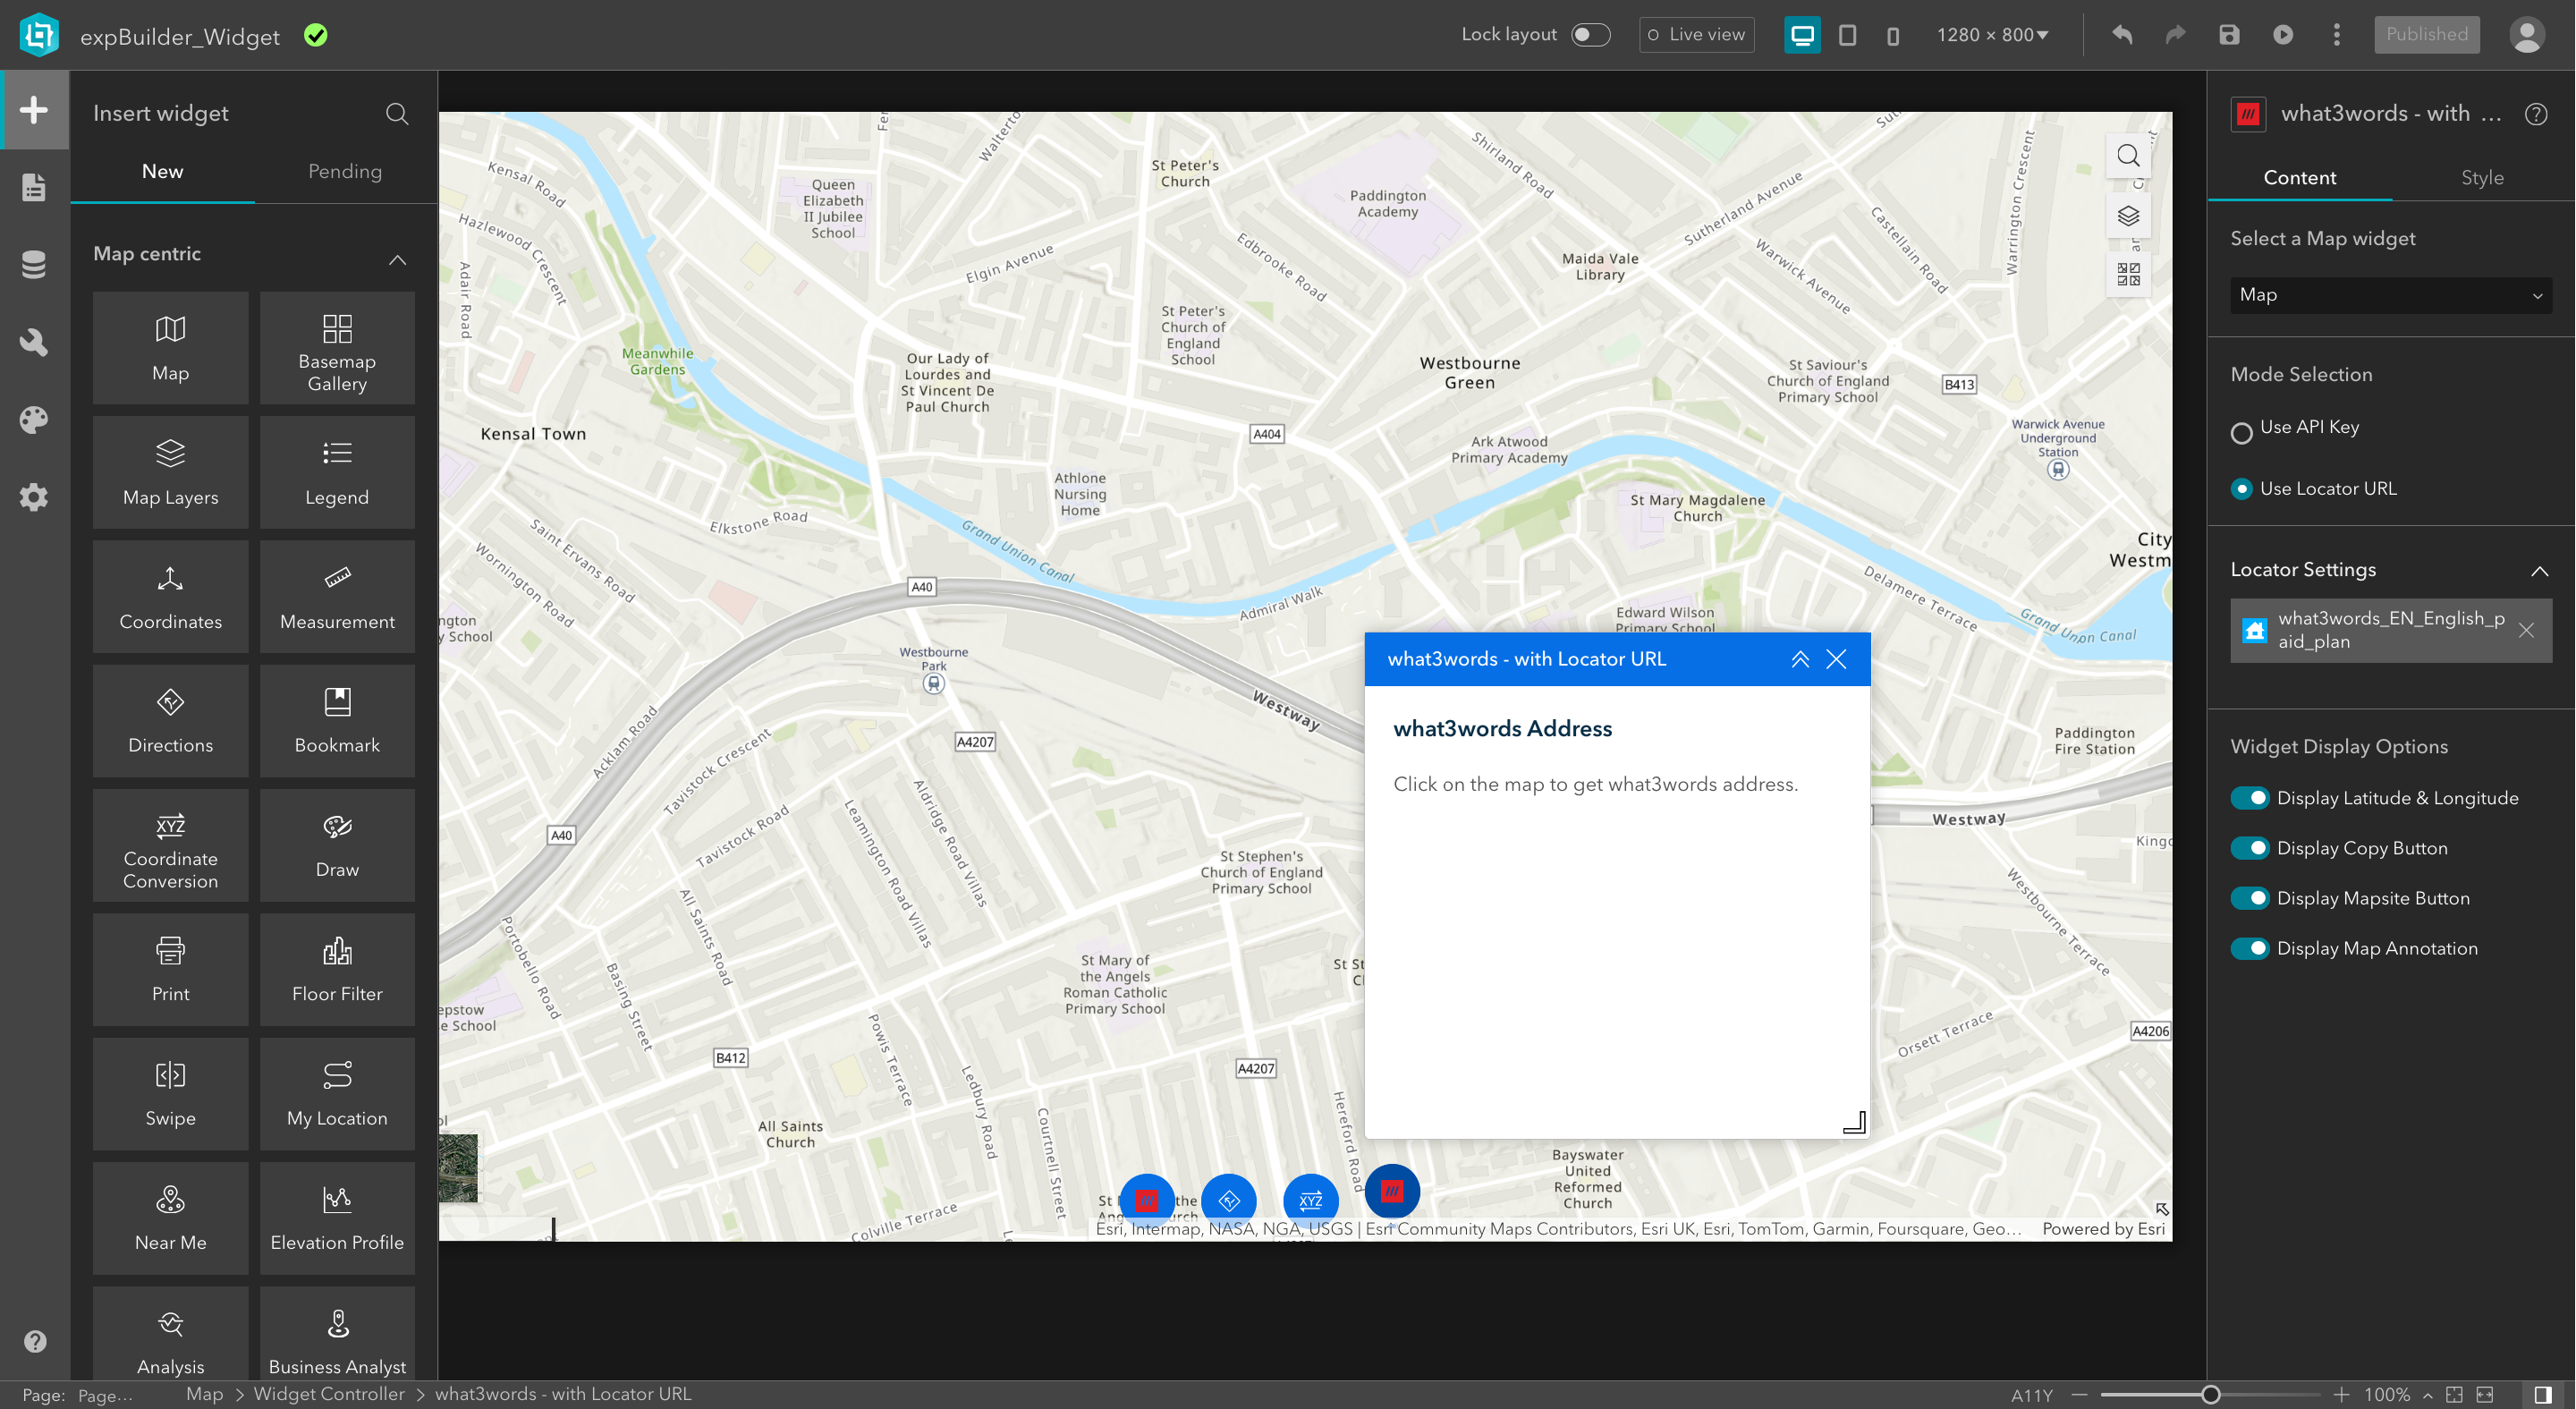Select the Near Me widget
Viewport: 2576px width, 1409px height.
point(170,1217)
